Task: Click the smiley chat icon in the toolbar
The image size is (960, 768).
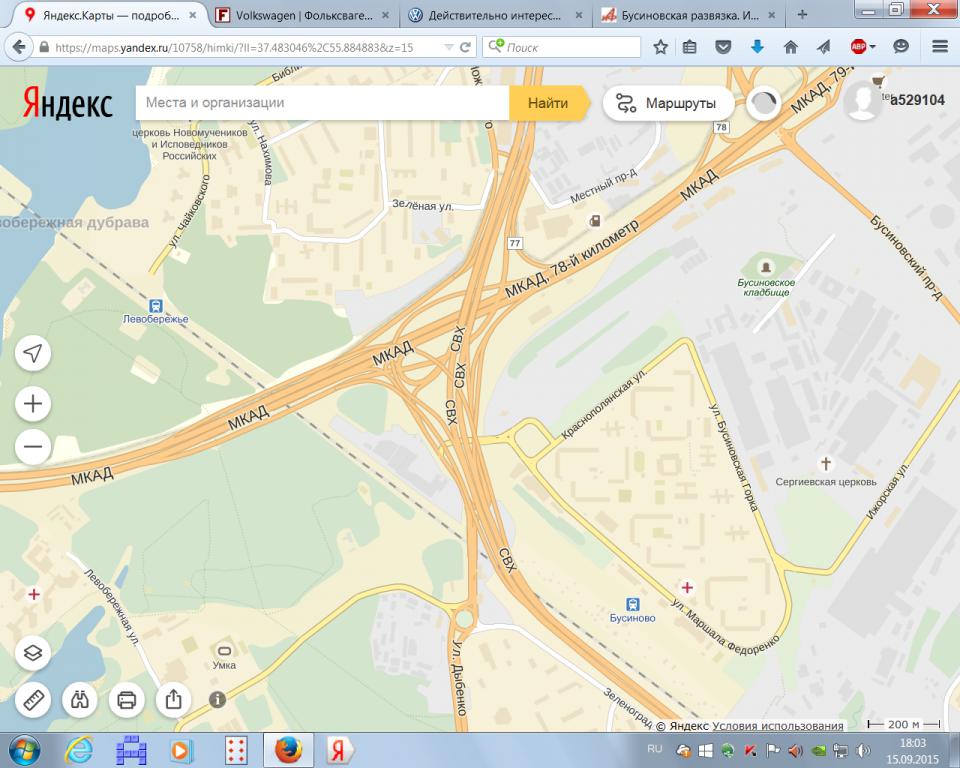Action: pyautogui.click(x=901, y=47)
